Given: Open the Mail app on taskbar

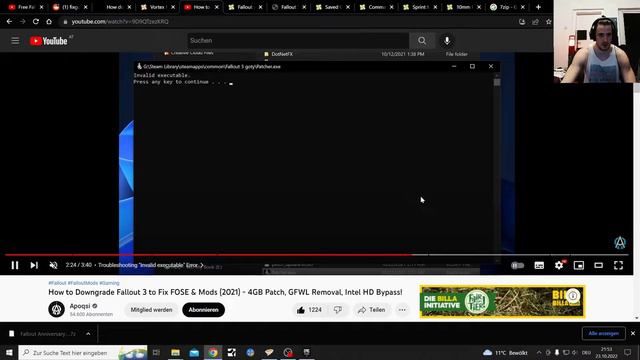Looking at the screenshot, I should tap(194, 353).
